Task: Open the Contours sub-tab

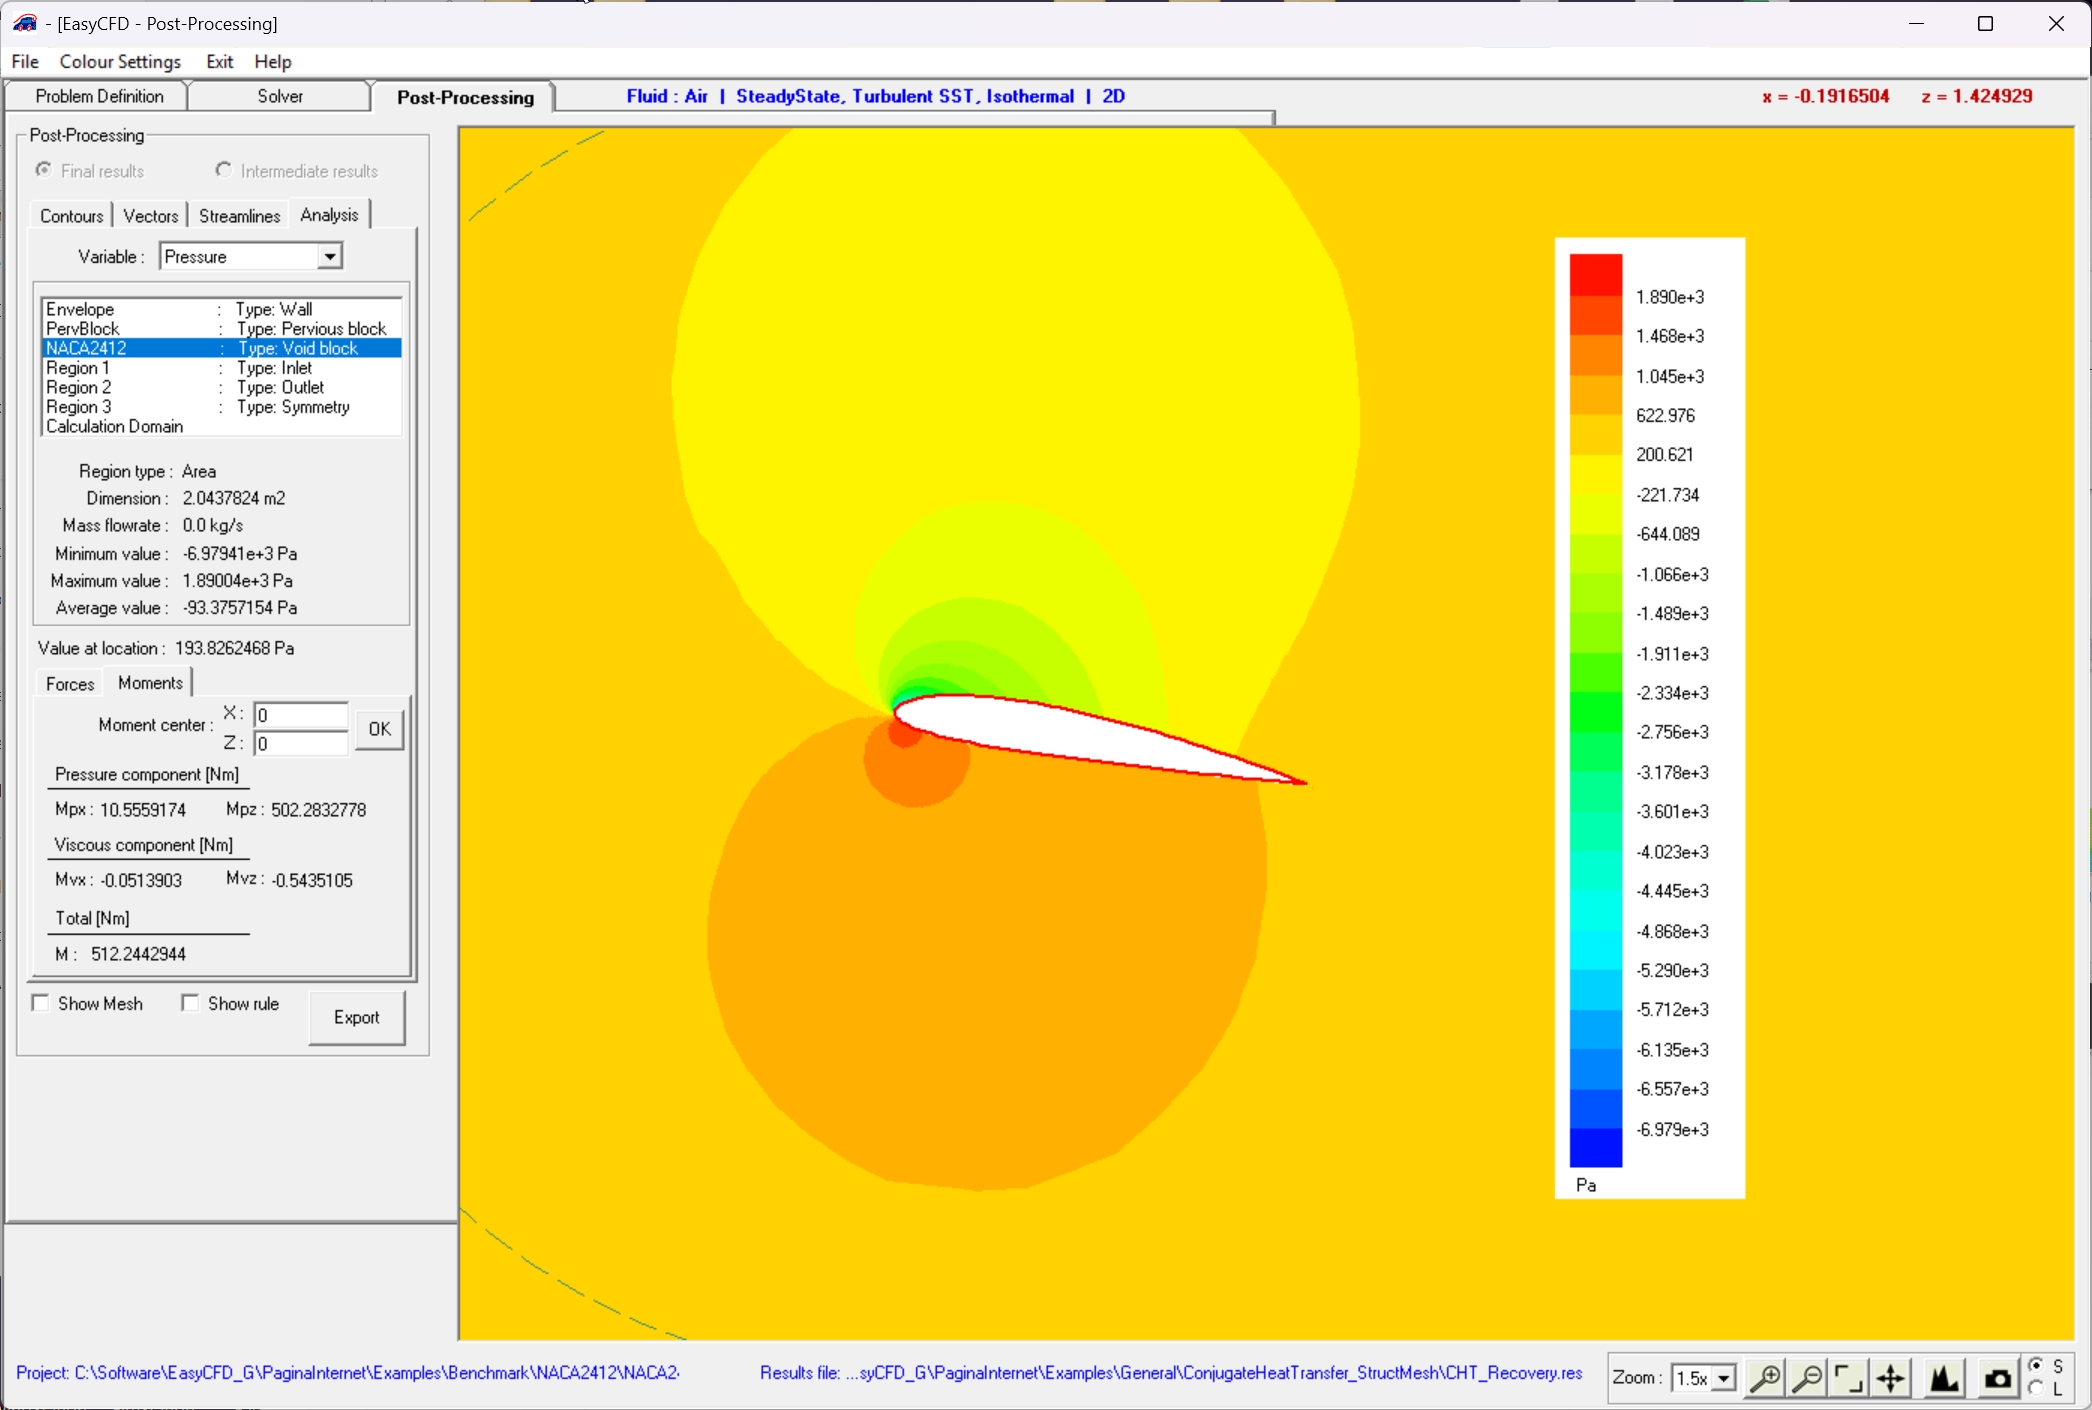Action: click(x=71, y=216)
